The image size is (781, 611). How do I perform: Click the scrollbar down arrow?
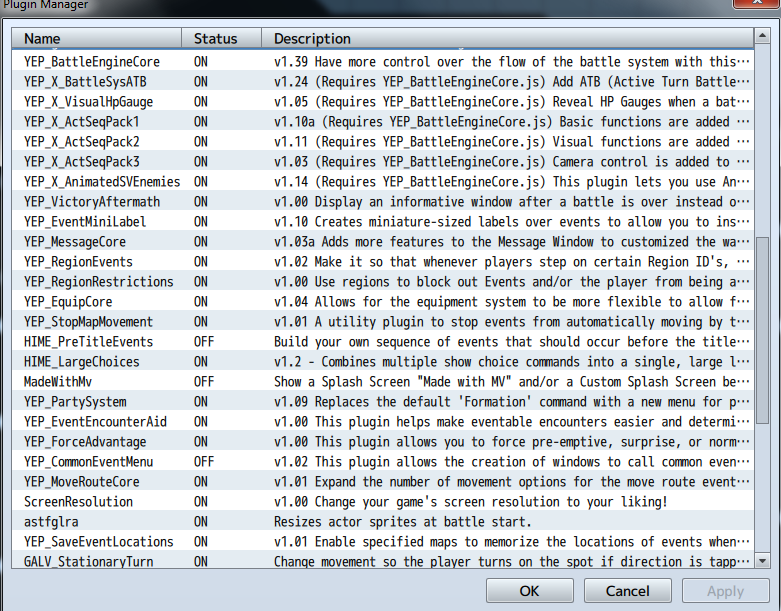click(762, 561)
